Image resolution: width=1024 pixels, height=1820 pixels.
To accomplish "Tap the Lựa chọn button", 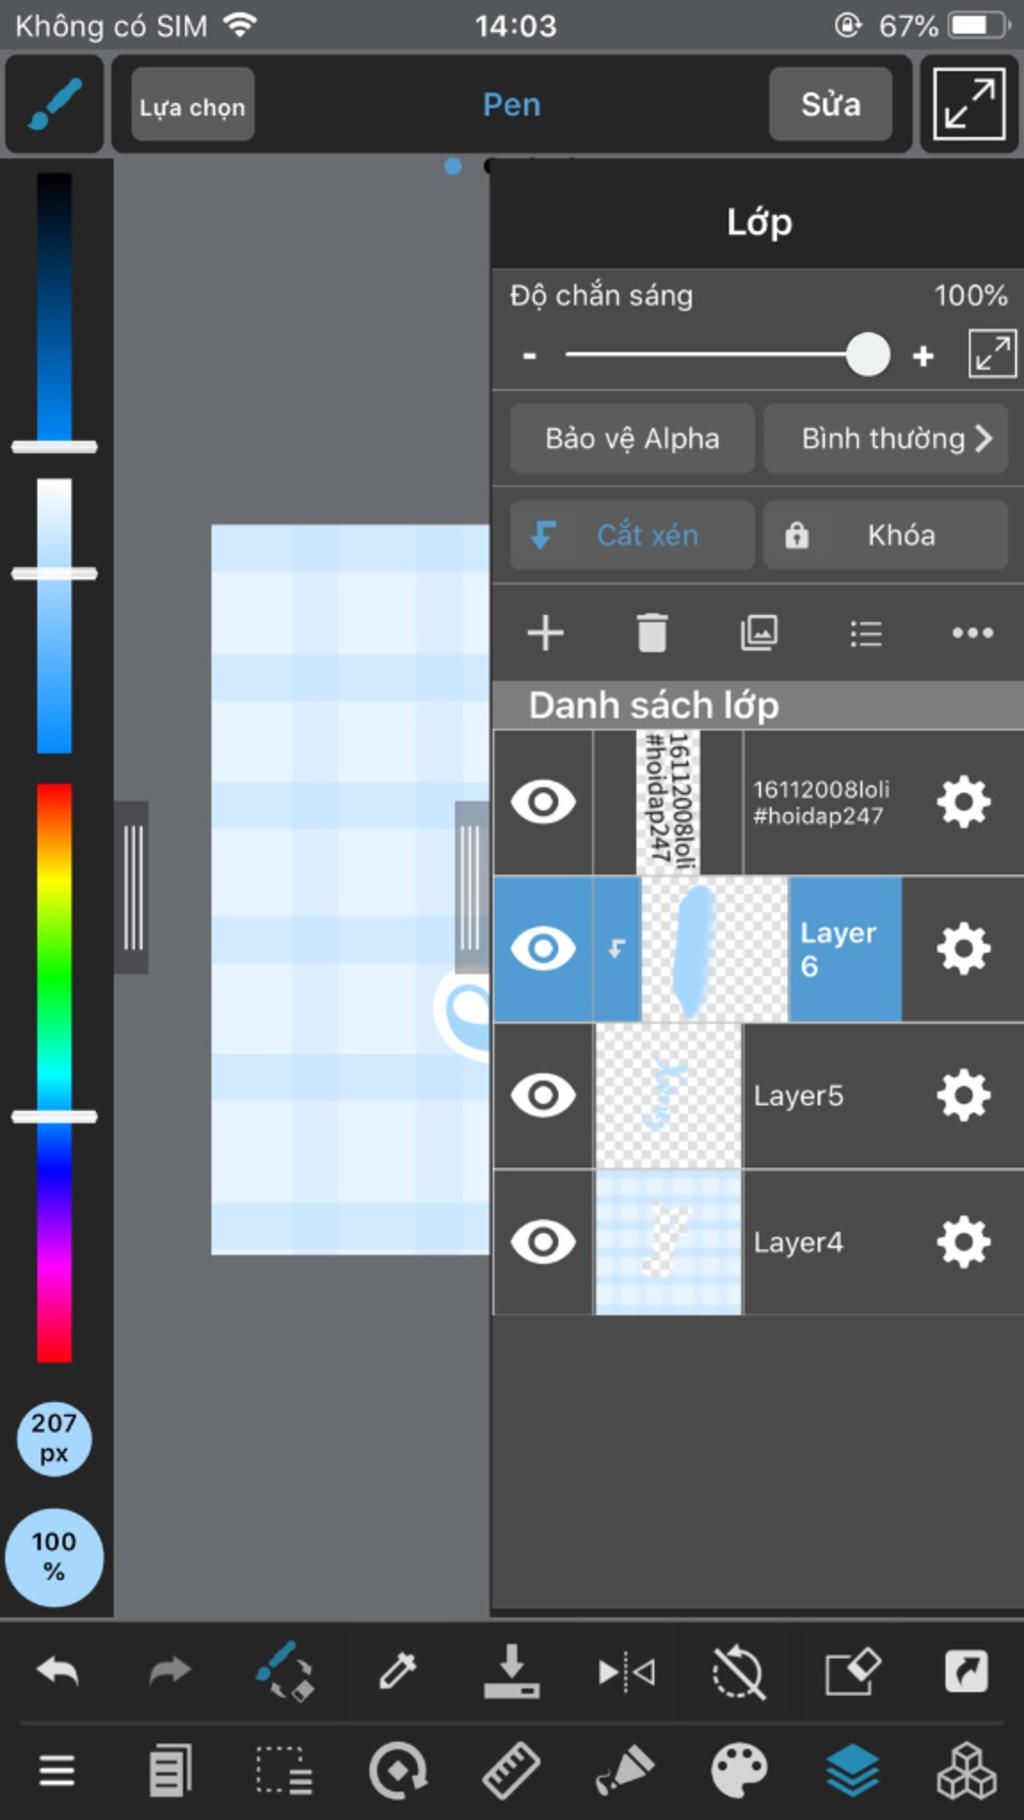I will 192,105.
